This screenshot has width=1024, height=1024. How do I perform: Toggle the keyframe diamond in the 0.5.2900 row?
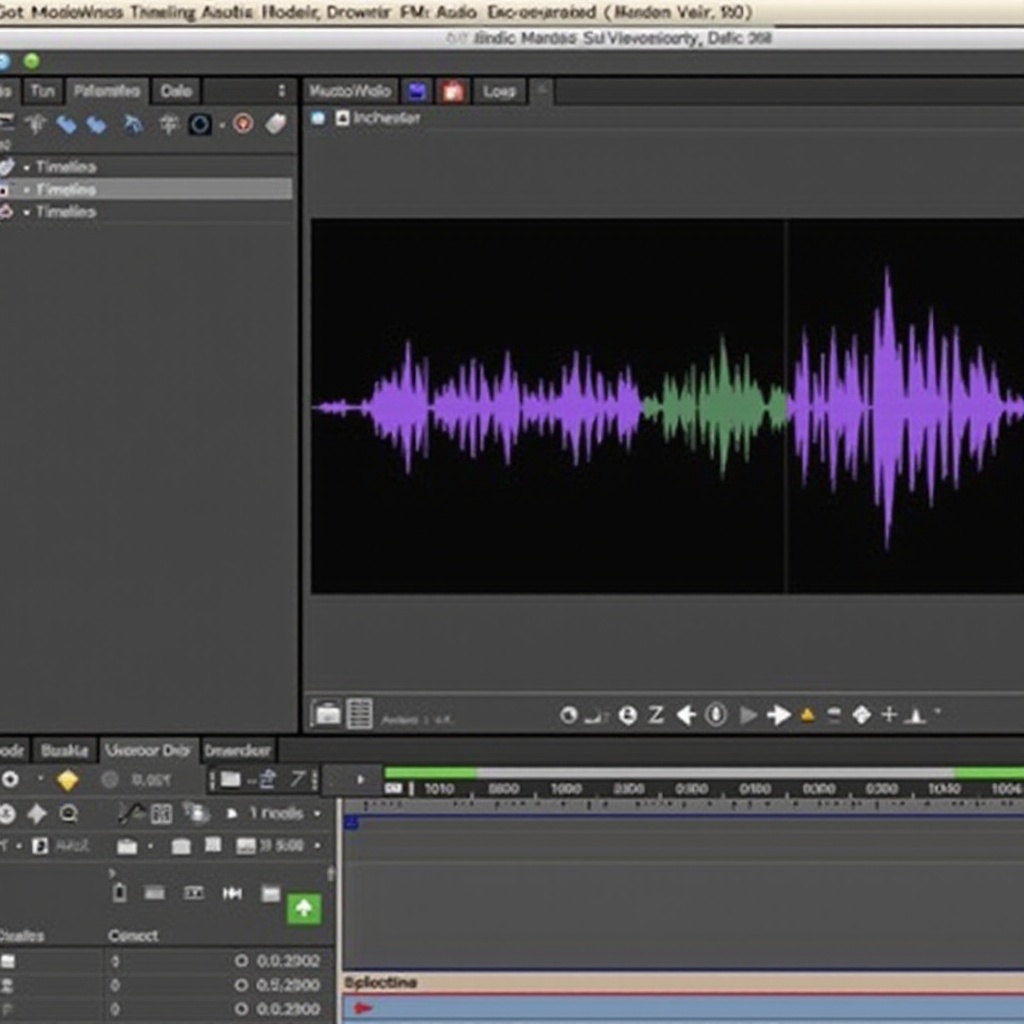coord(116,985)
